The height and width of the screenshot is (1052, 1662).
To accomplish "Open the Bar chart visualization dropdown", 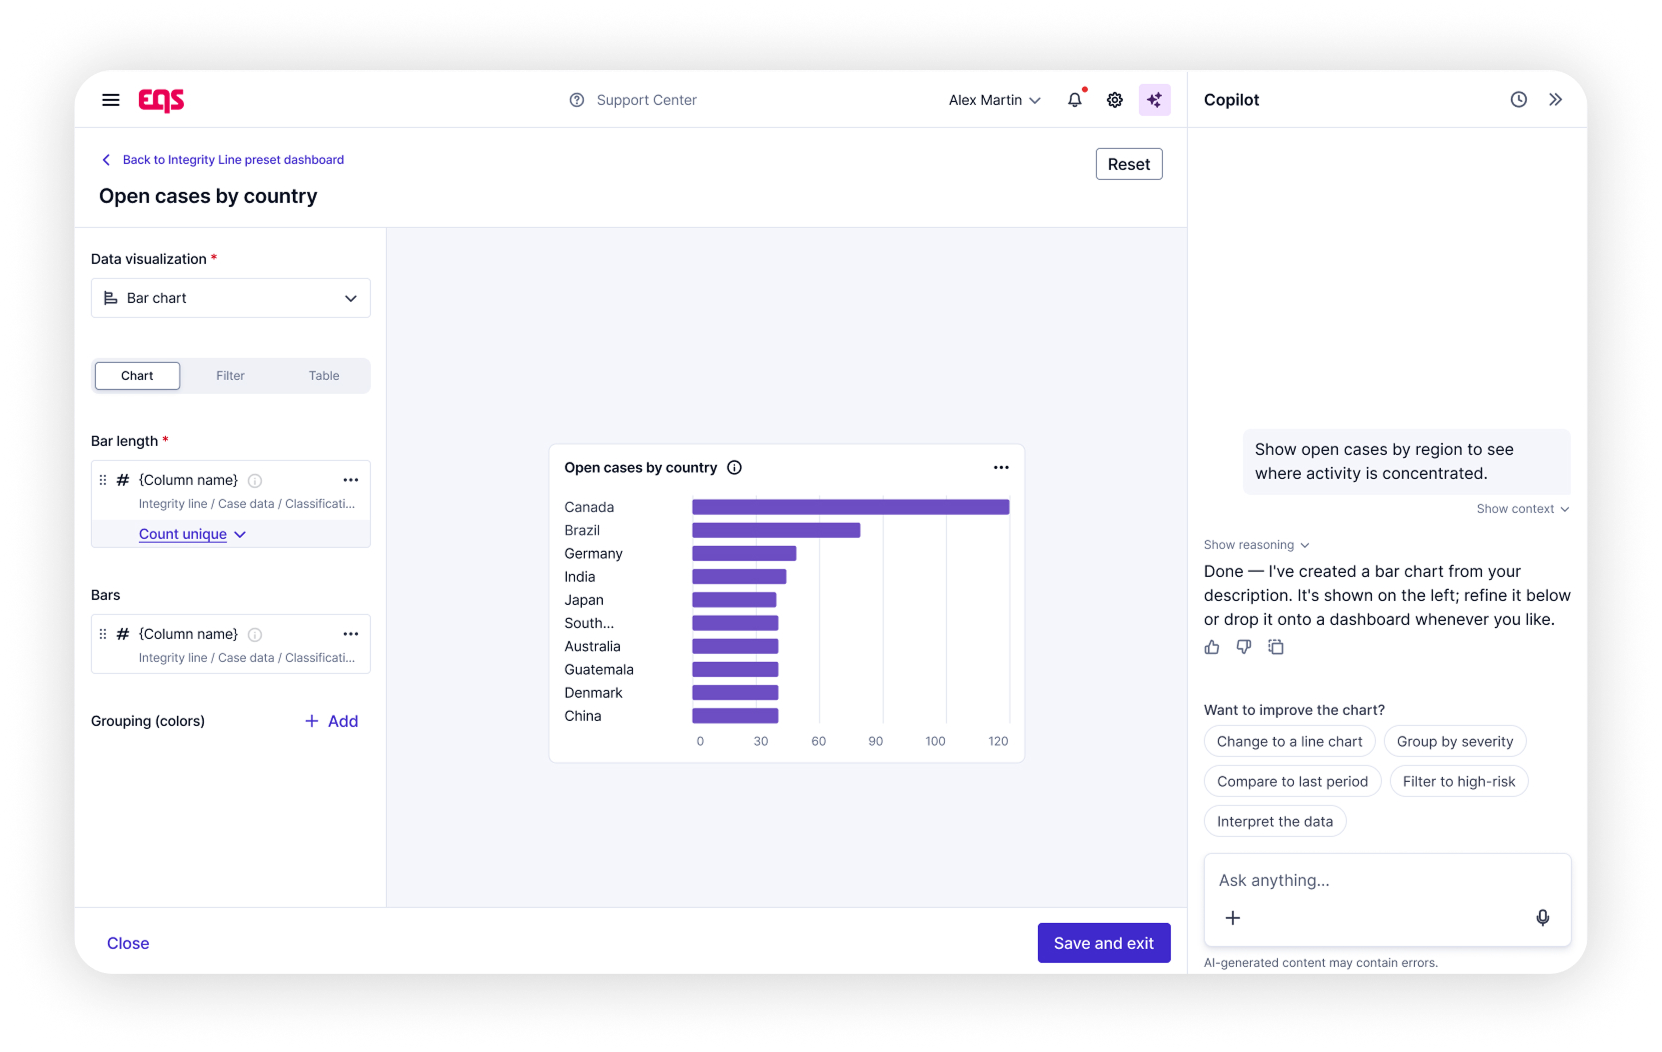I will coord(231,298).
